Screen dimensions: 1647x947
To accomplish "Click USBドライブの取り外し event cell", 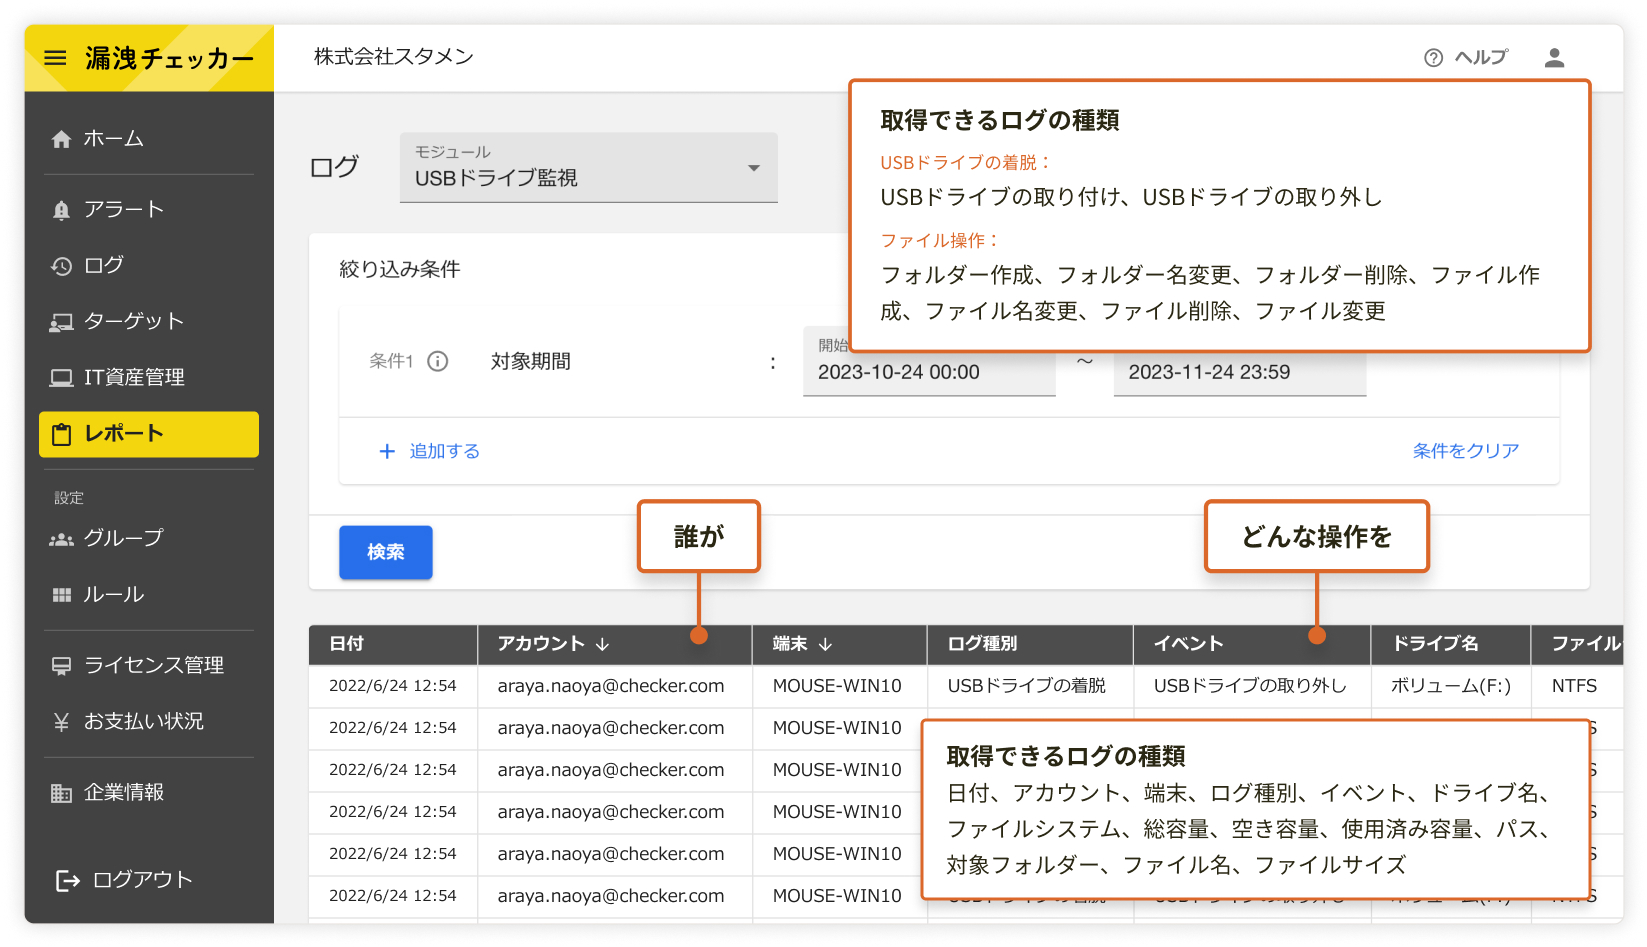I will coord(1250,686).
